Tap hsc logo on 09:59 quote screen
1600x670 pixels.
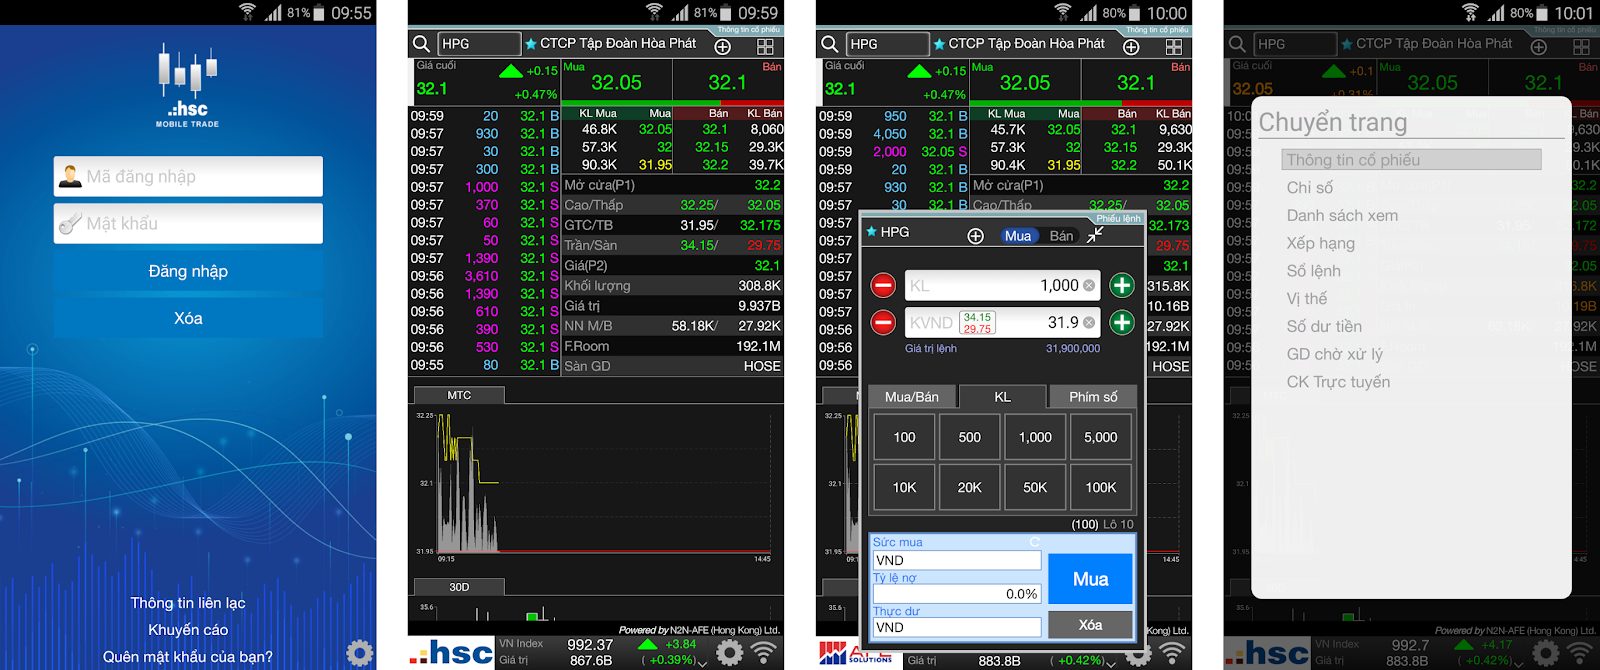click(452, 653)
